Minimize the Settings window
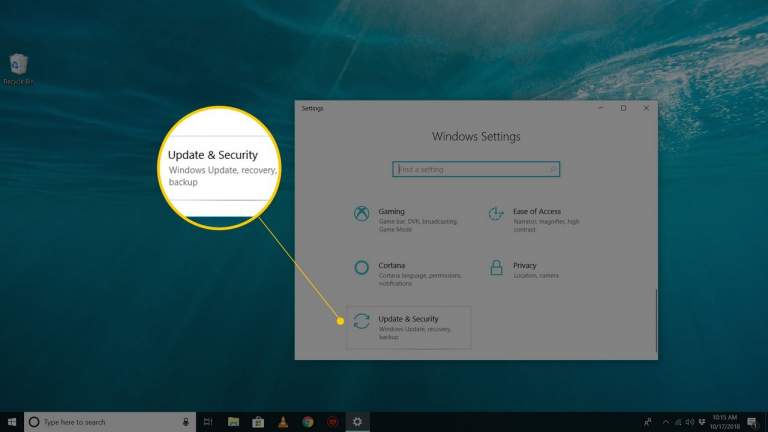 (600, 108)
